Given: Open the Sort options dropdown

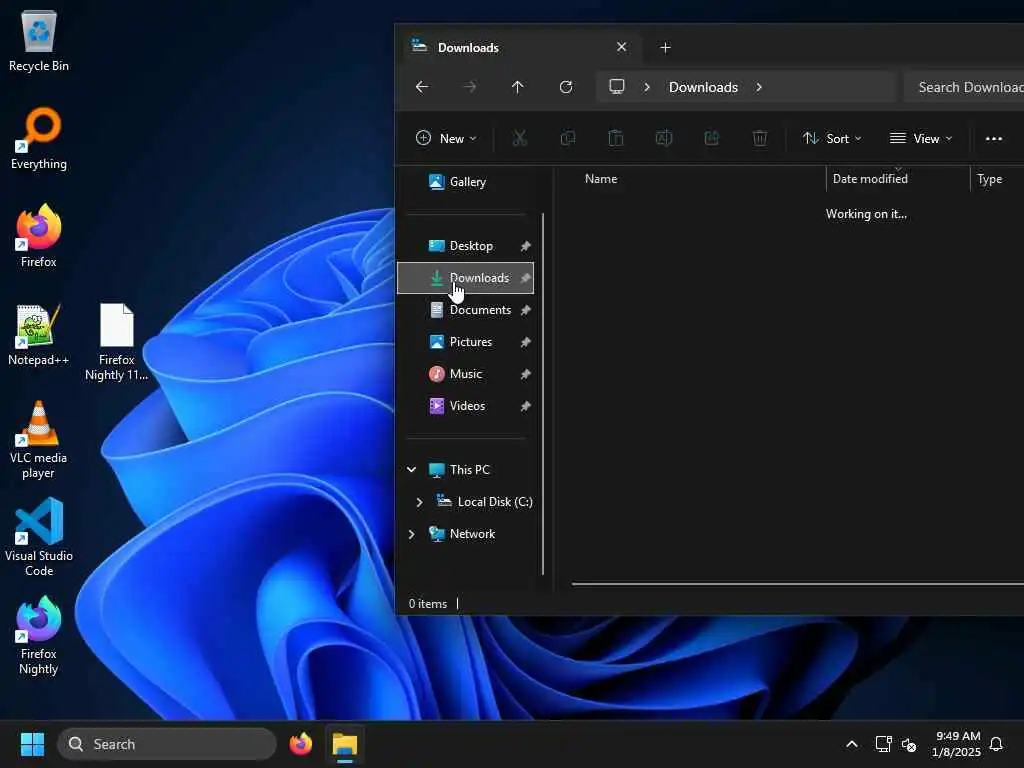Looking at the screenshot, I should (832, 138).
